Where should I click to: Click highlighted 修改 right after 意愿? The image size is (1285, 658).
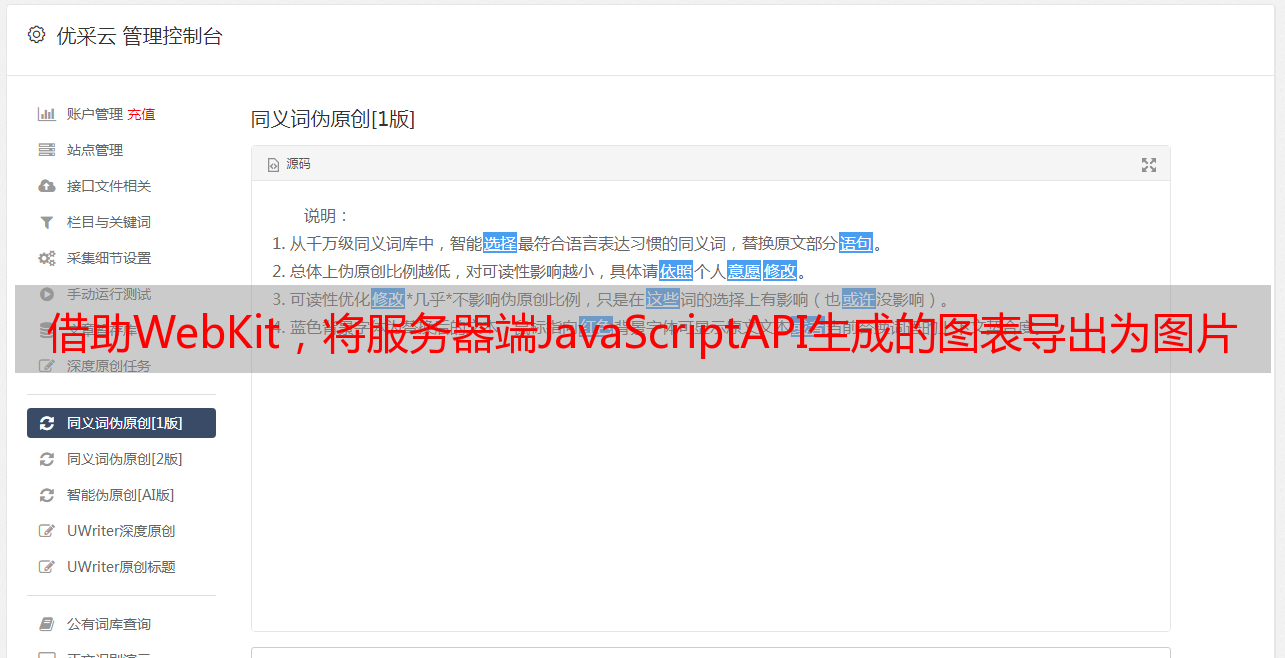pyautogui.click(x=780, y=271)
